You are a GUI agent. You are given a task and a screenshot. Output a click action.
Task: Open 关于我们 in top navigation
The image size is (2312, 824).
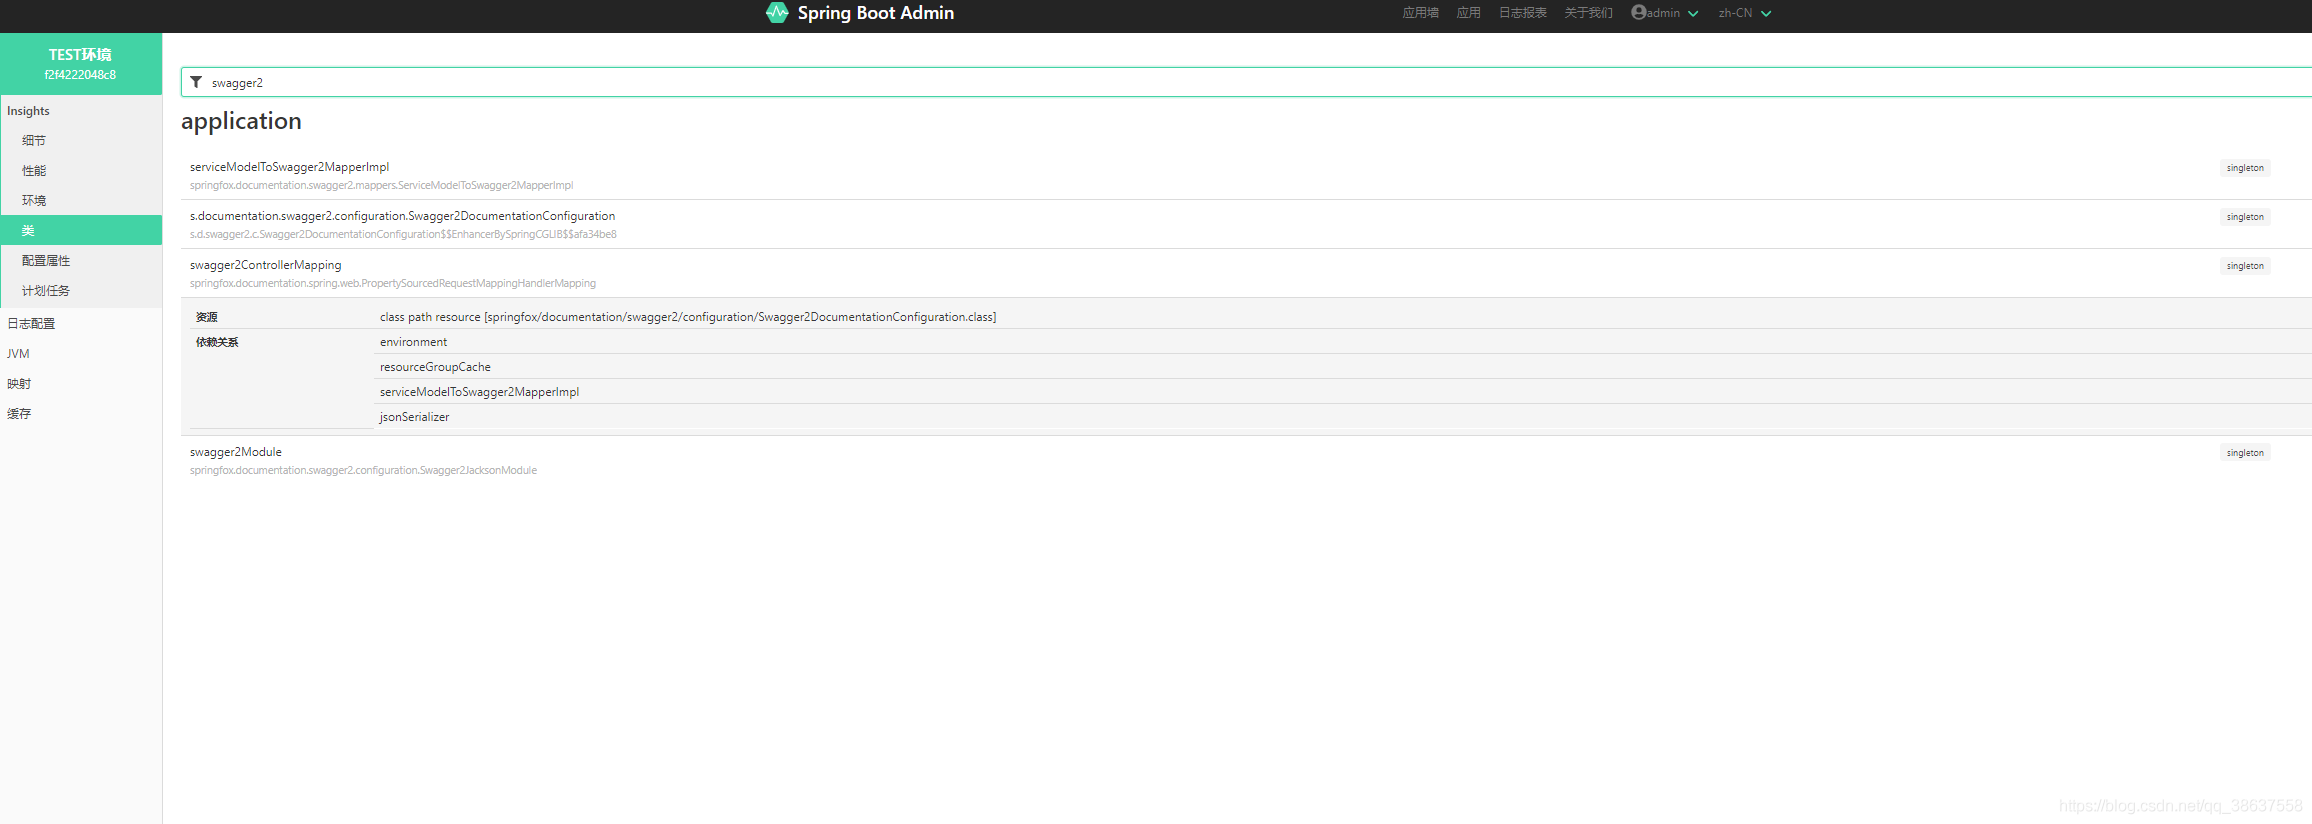(x=1588, y=13)
